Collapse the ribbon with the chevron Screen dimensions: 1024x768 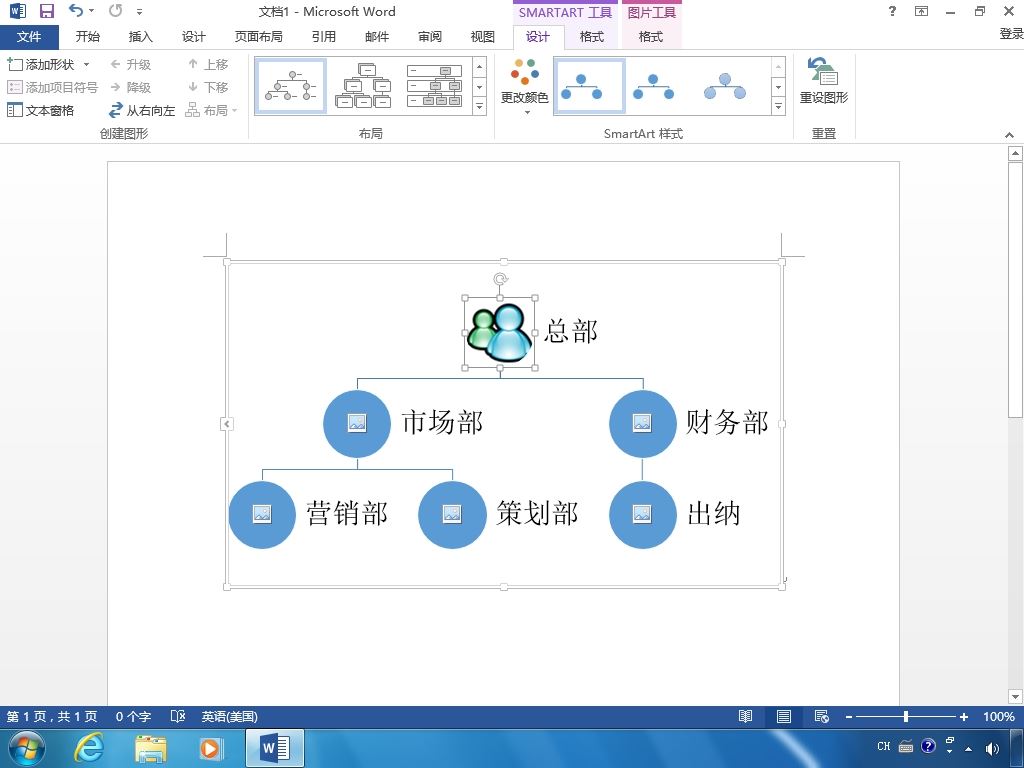click(1010, 135)
